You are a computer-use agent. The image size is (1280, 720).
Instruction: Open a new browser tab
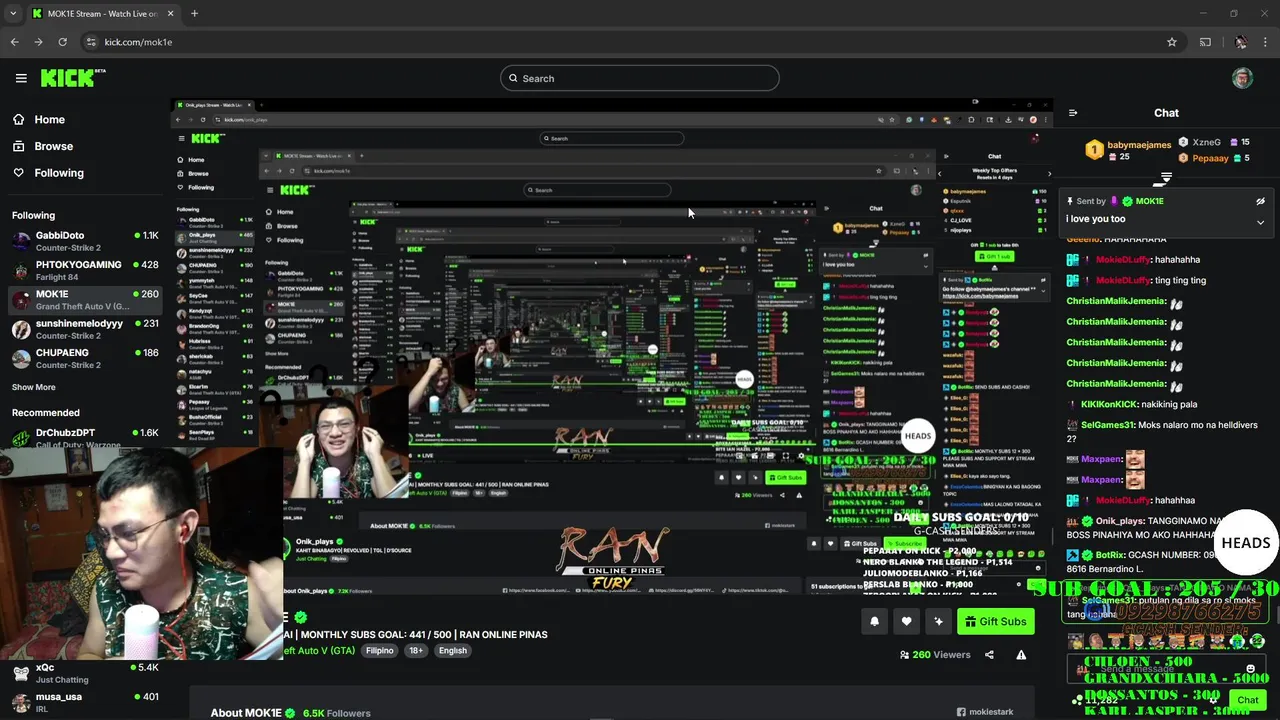(194, 14)
